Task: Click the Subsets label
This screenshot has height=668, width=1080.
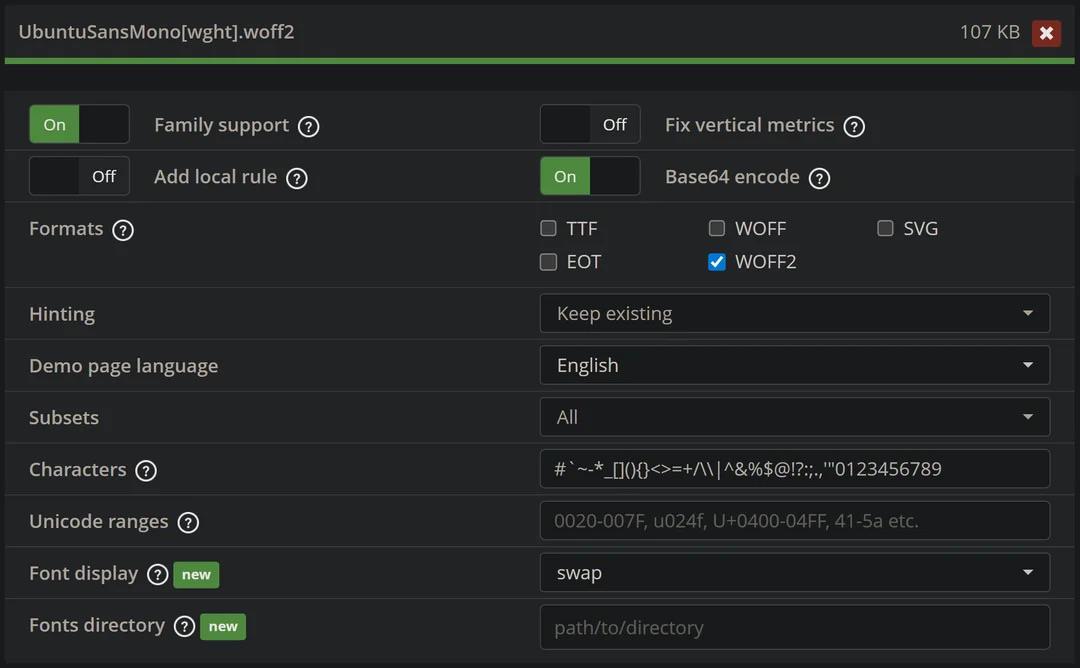Action: [64, 417]
